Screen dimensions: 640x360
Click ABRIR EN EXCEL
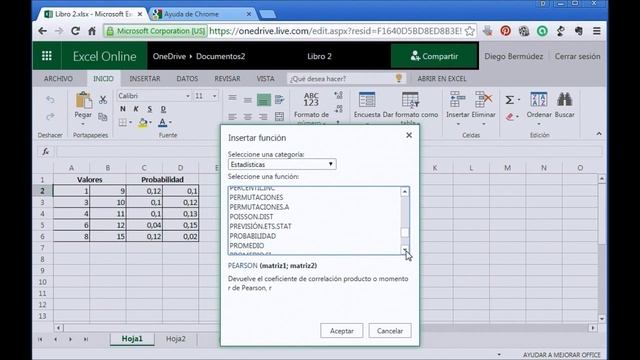click(442, 79)
